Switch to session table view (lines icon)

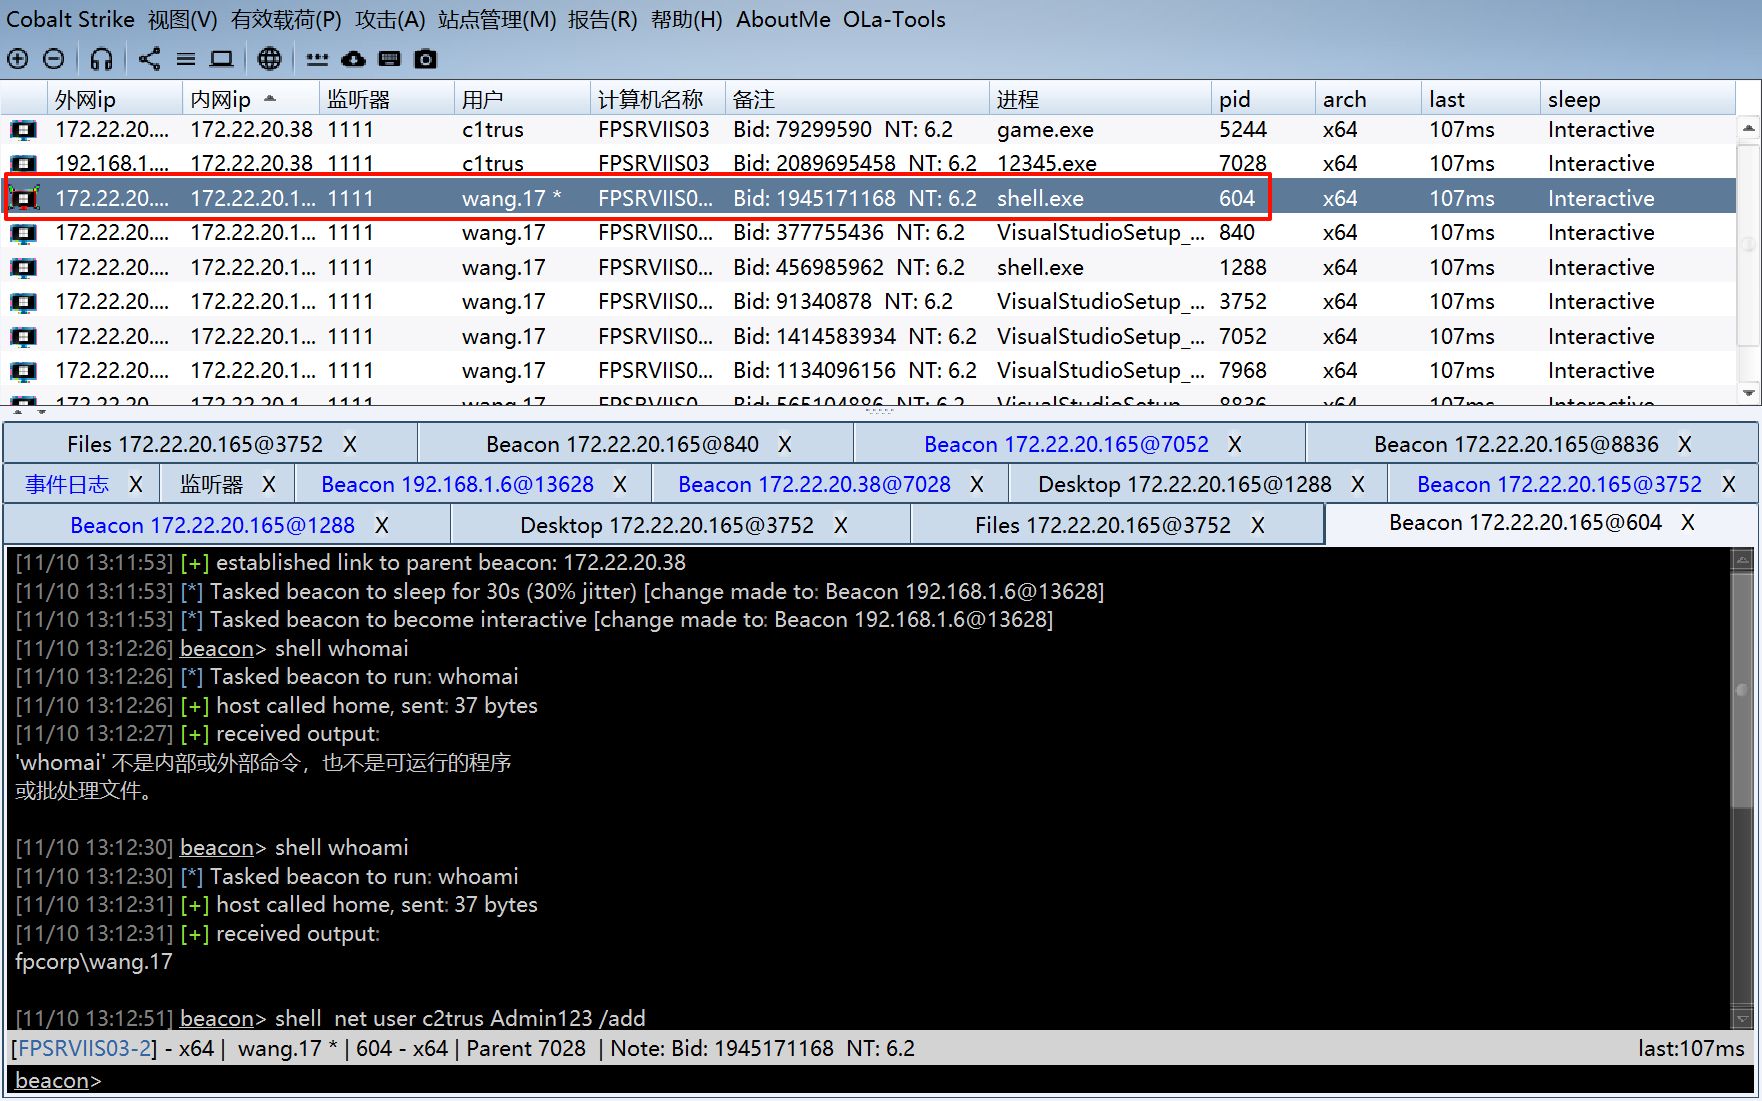point(185,59)
